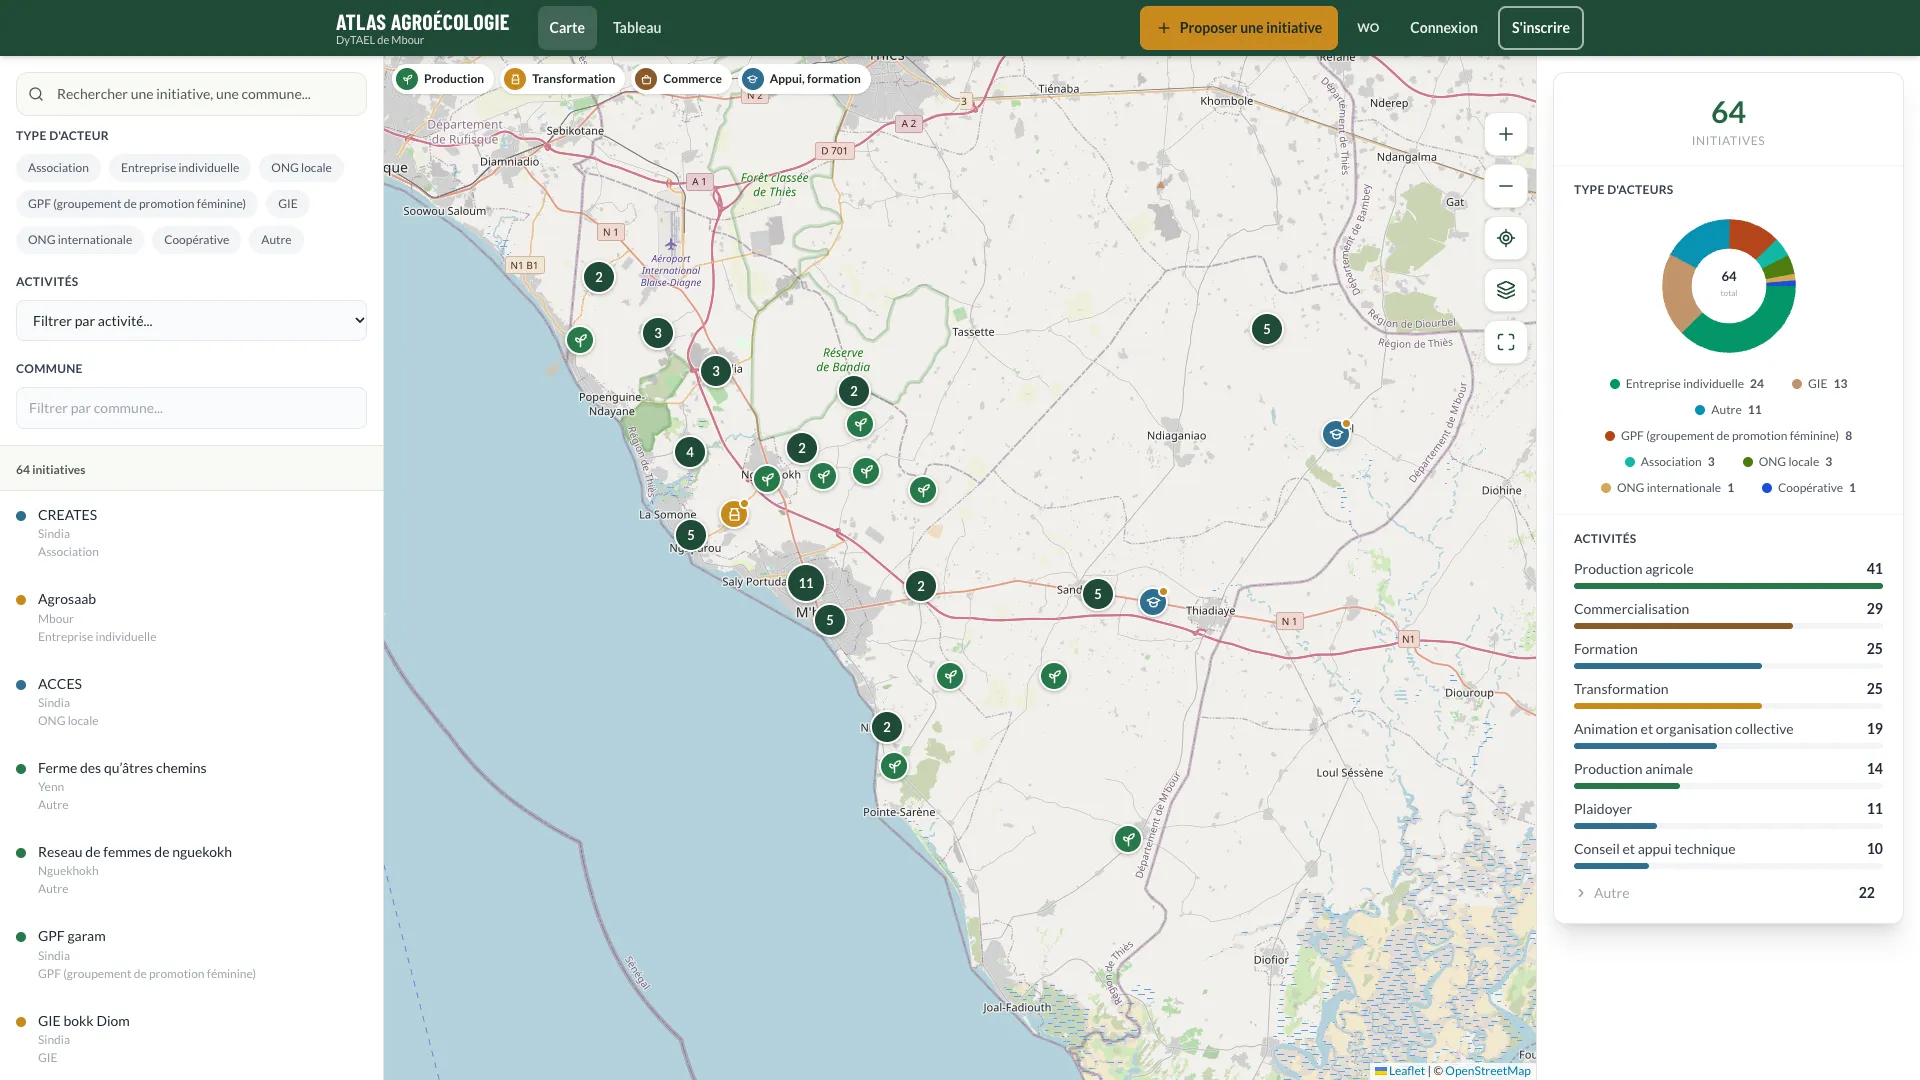Toggle Commerce legend filter
1920x1080 pixels.
click(x=680, y=79)
